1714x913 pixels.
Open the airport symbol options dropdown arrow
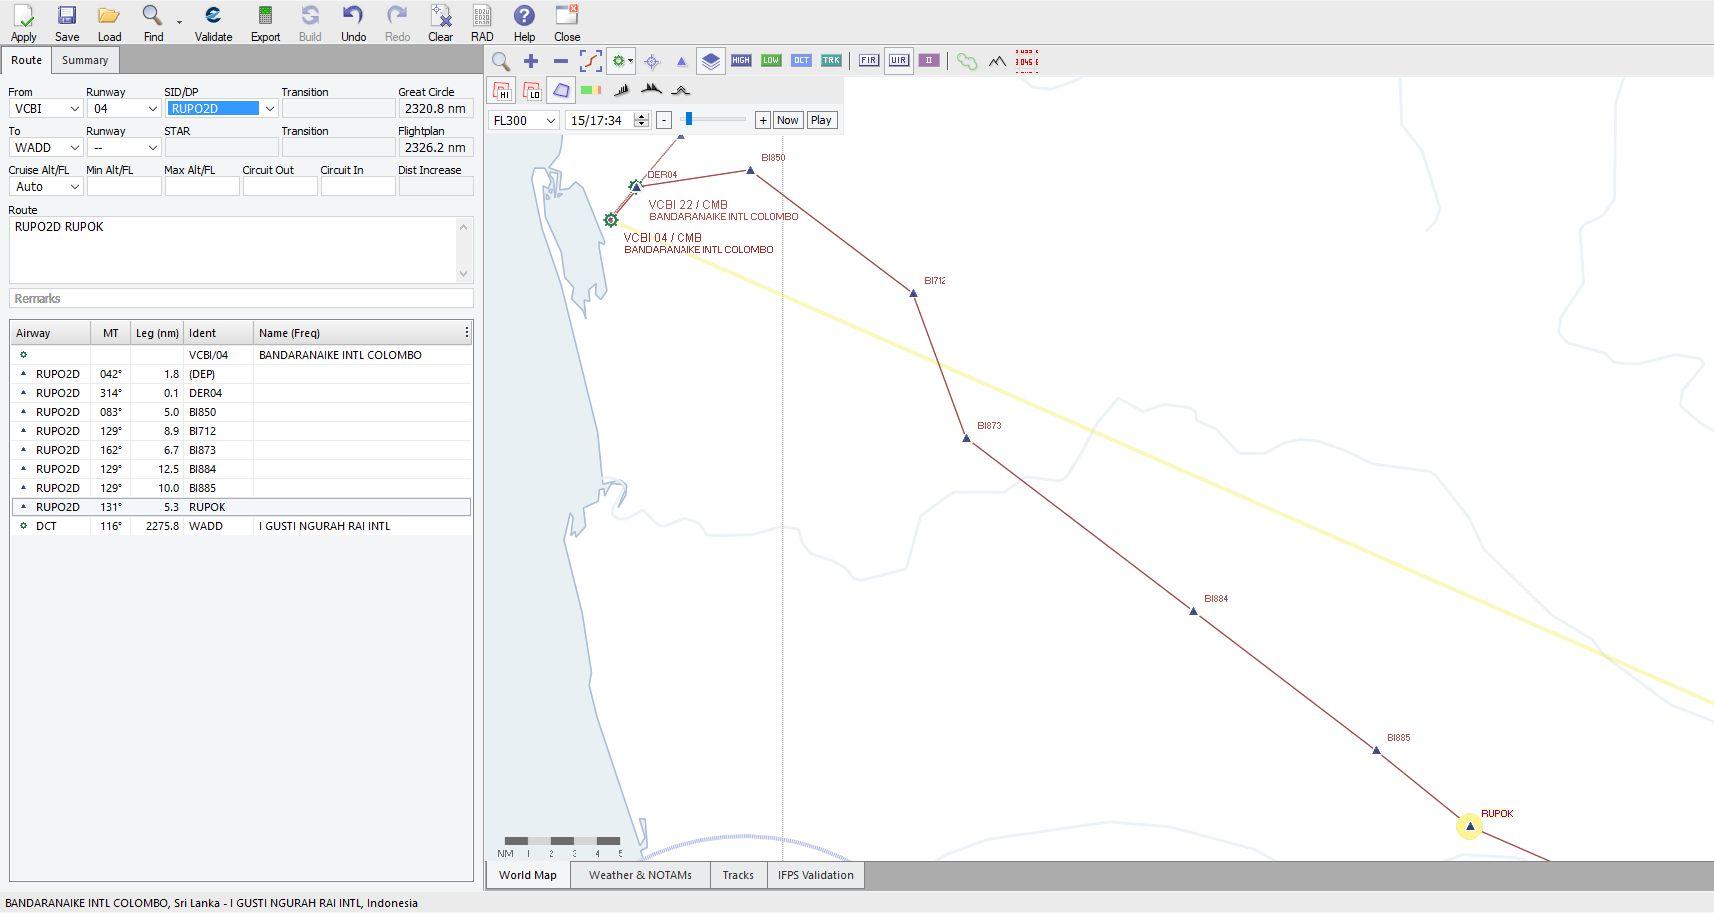pyautogui.click(x=630, y=61)
